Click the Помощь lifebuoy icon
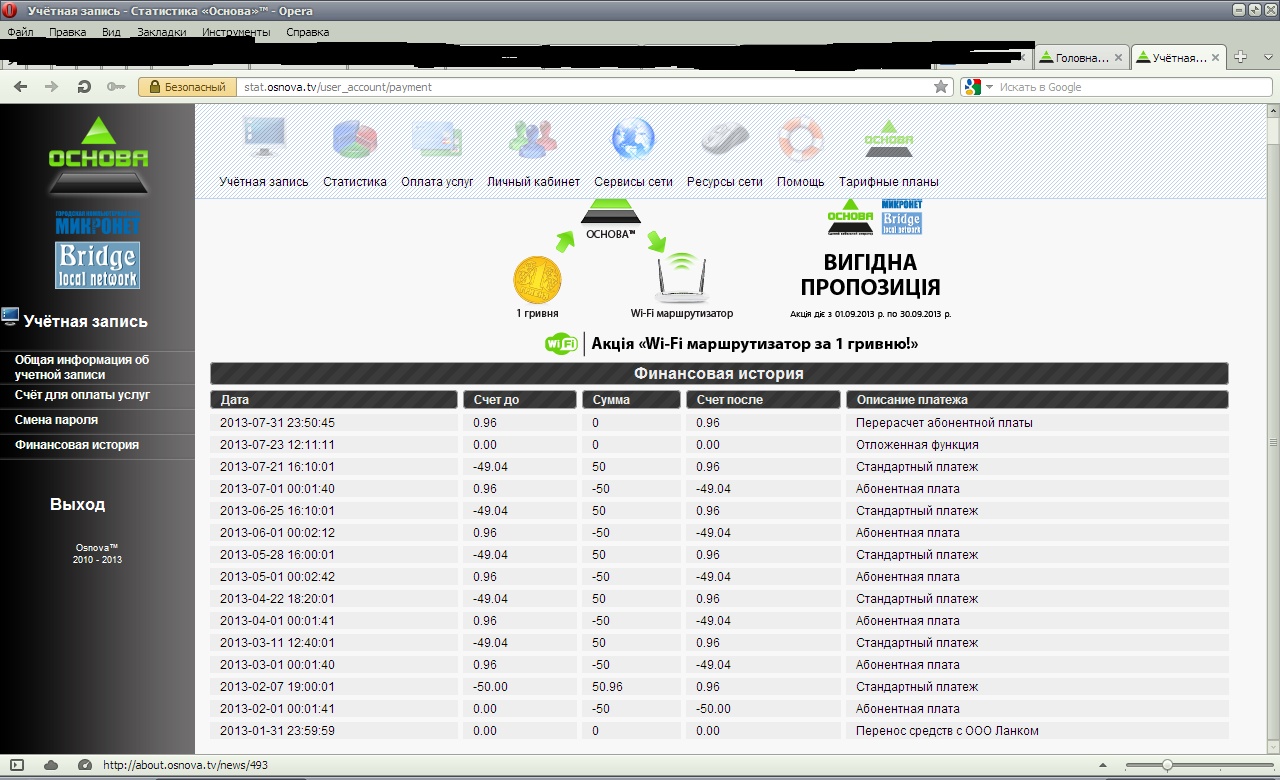Viewport: 1280px width, 780px height. tap(800, 138)
